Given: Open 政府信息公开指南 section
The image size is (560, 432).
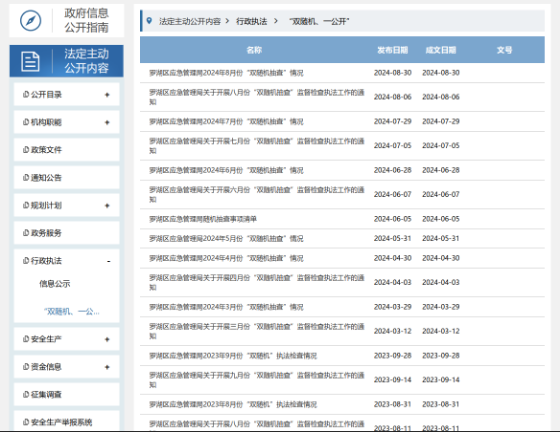Looking at the screenshot, I should coord(66,20).
